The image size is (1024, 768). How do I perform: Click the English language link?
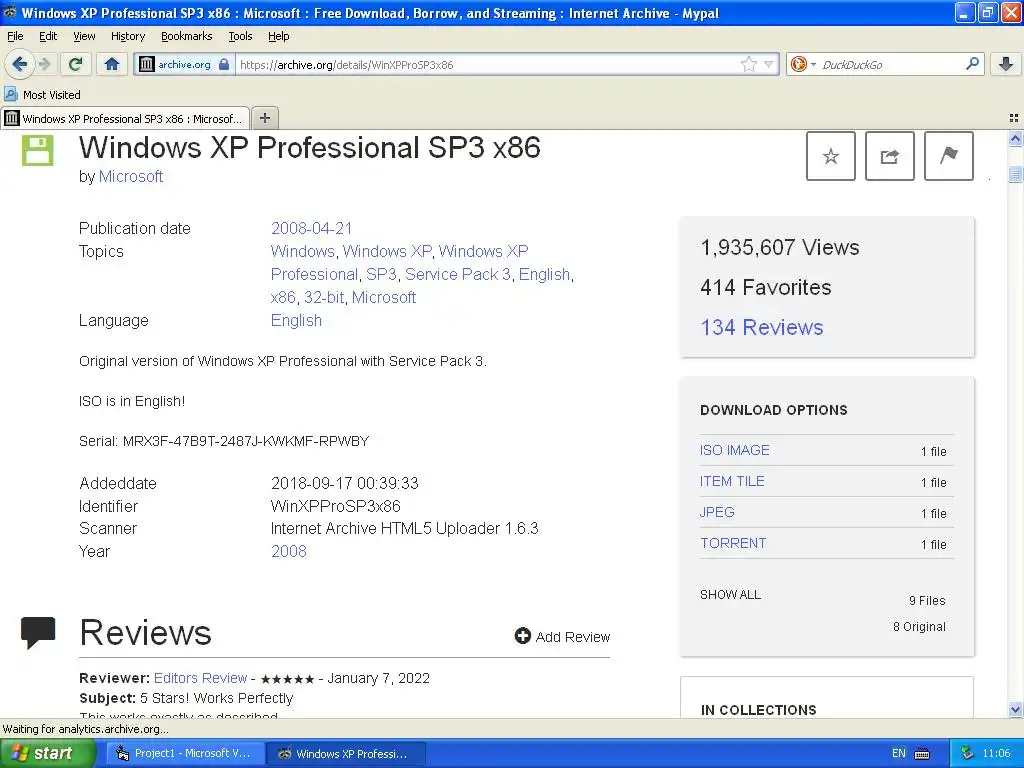click(296, 320)
